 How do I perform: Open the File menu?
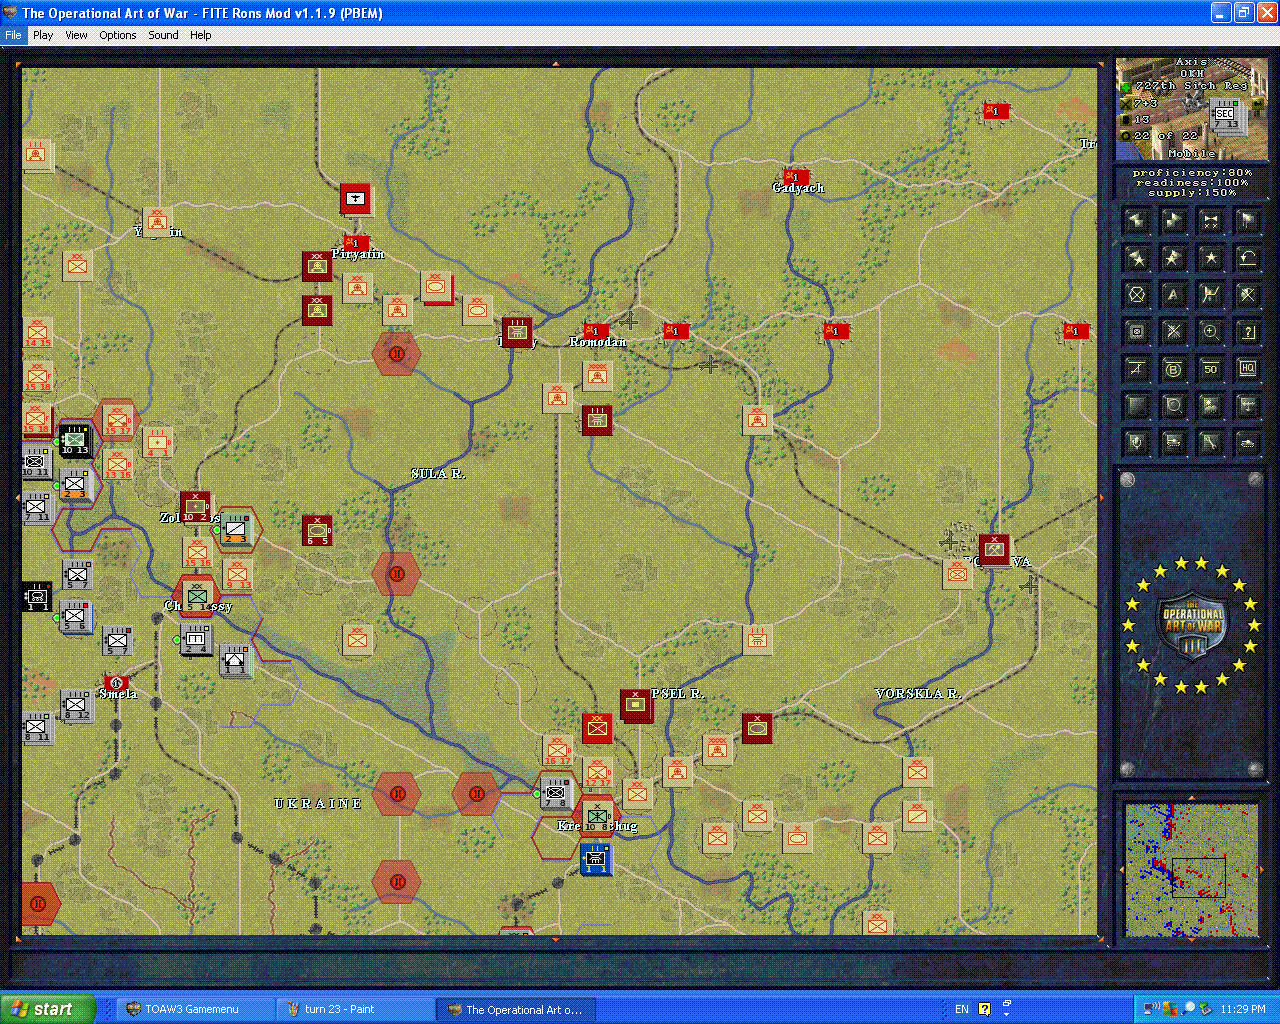click(13, 35)
